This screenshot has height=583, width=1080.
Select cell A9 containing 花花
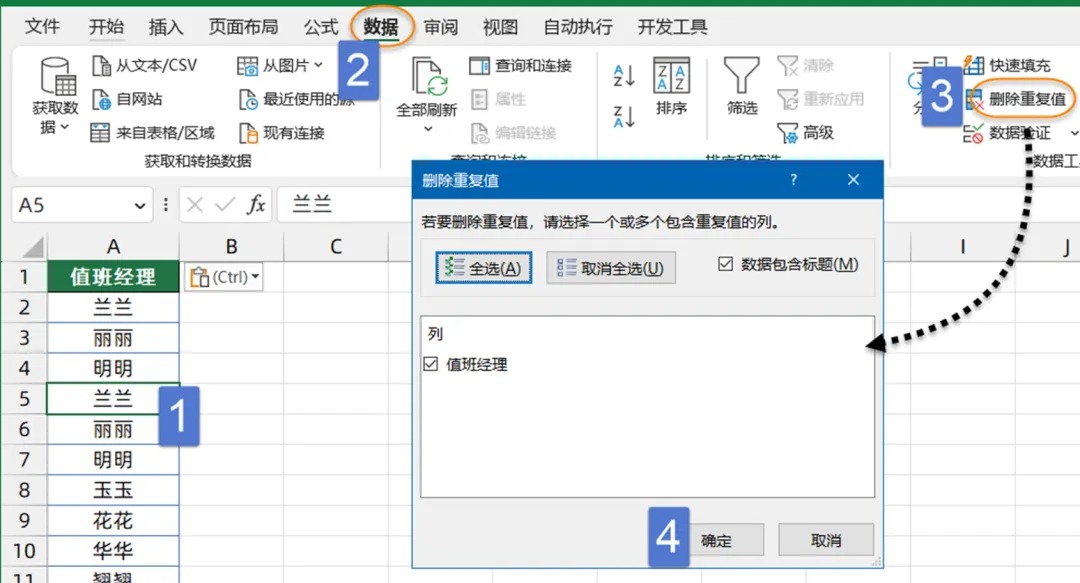(113, 520)
